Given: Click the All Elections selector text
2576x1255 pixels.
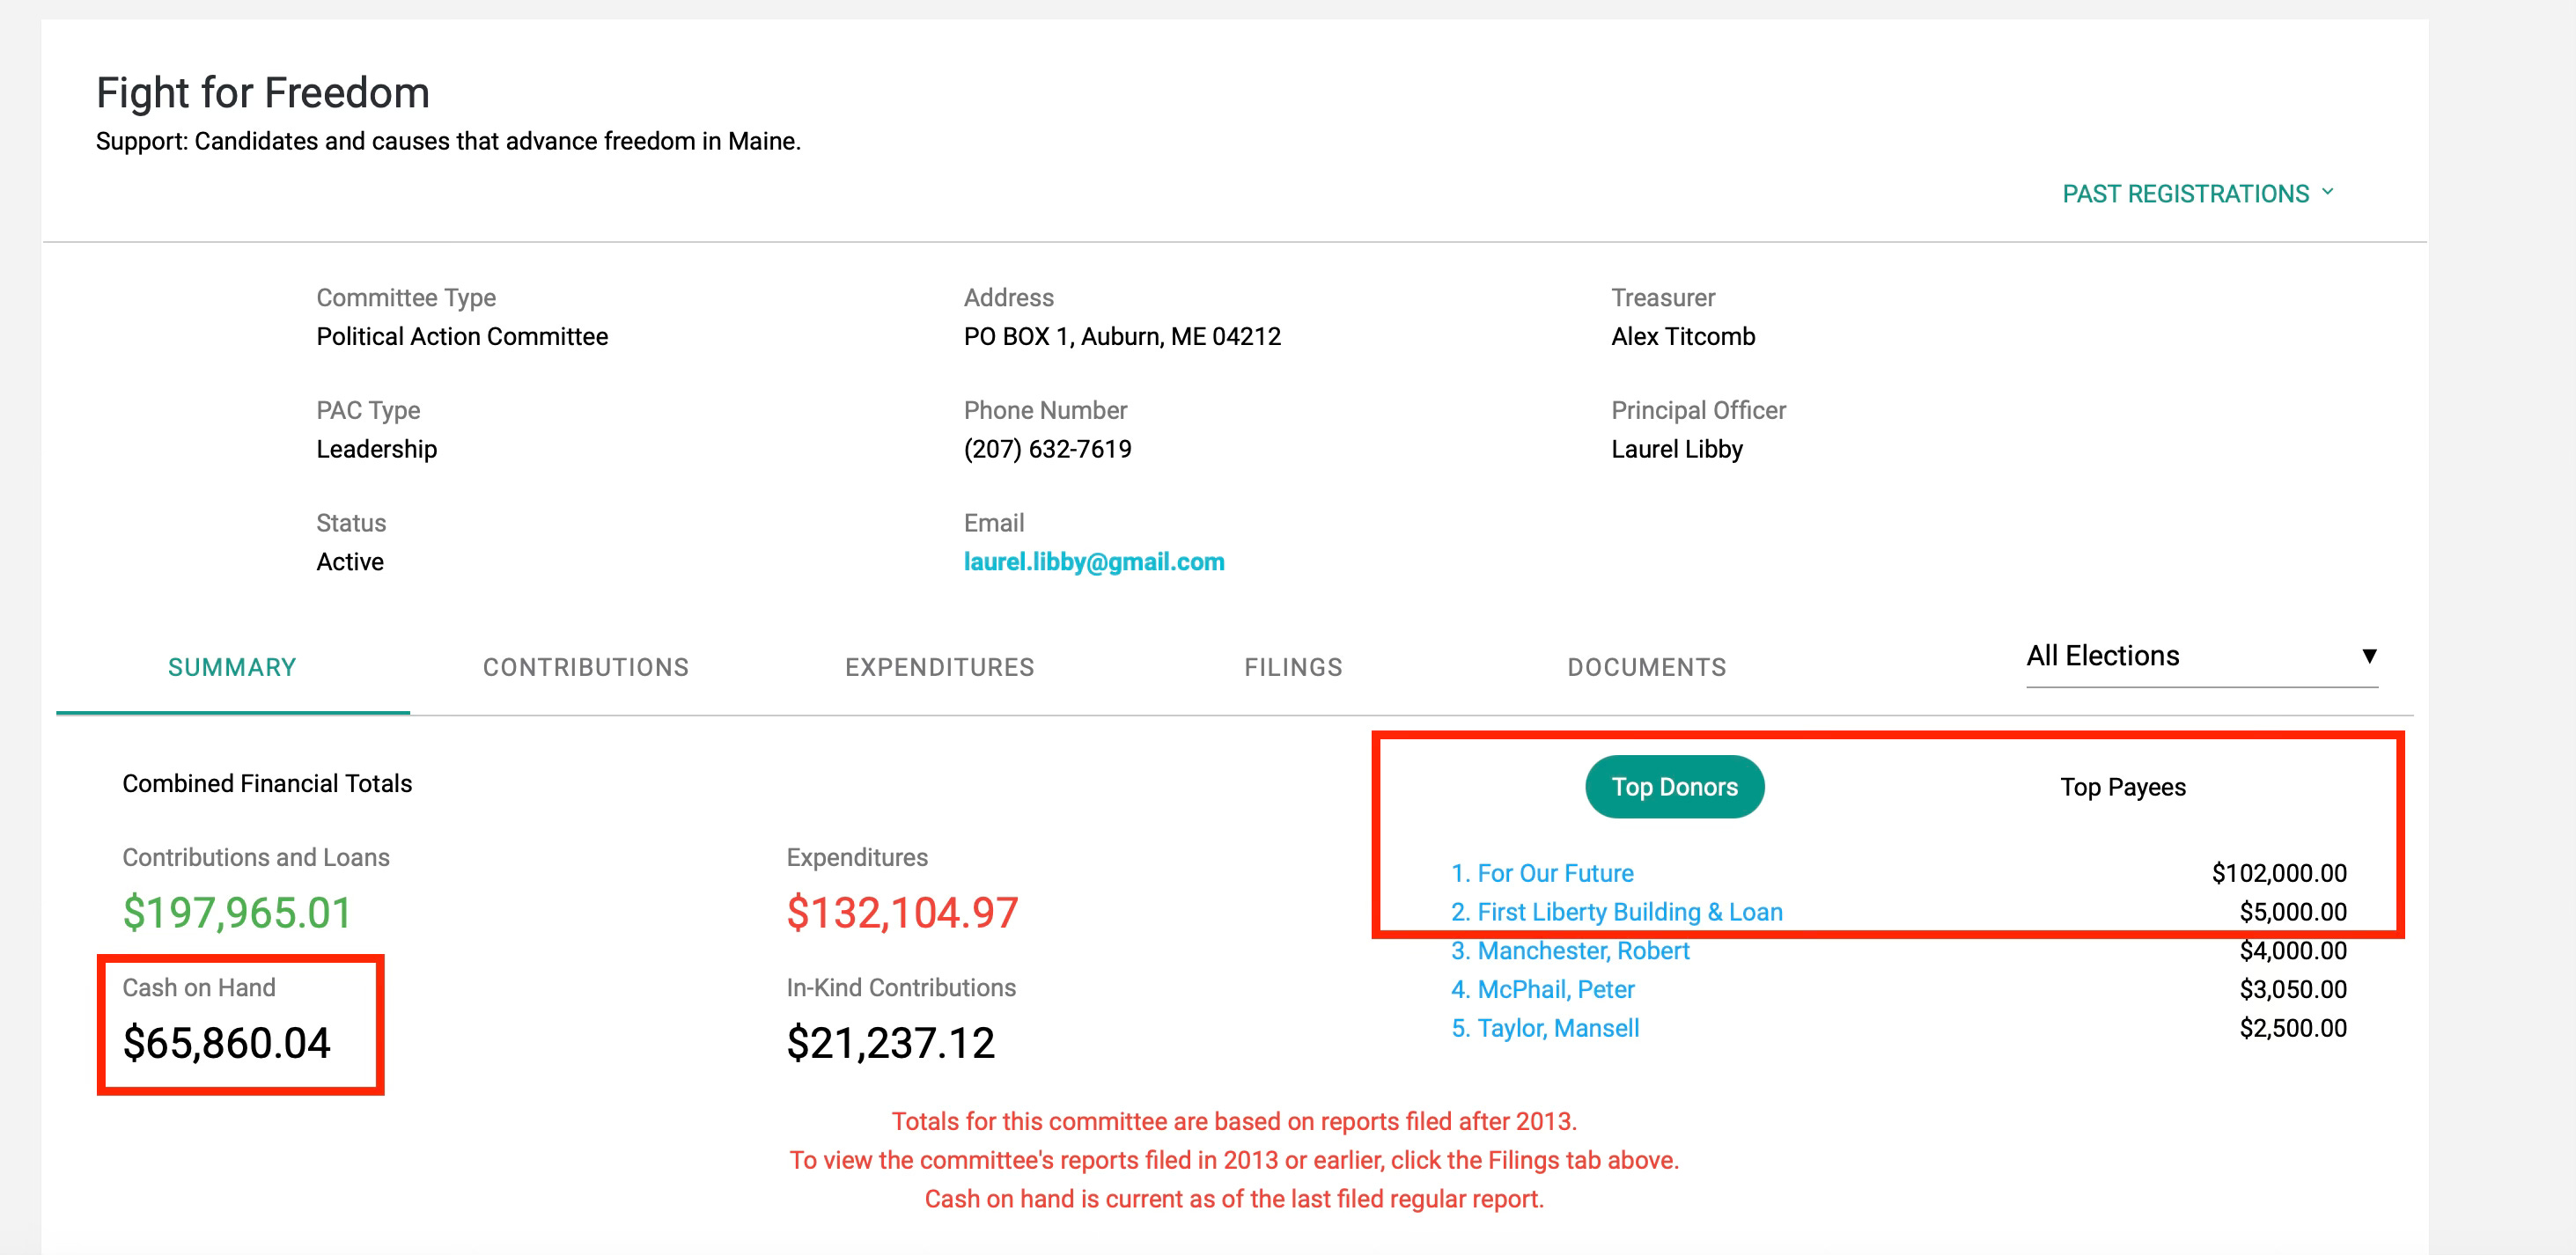Looking at the screenshot, I should point(2102,656).
